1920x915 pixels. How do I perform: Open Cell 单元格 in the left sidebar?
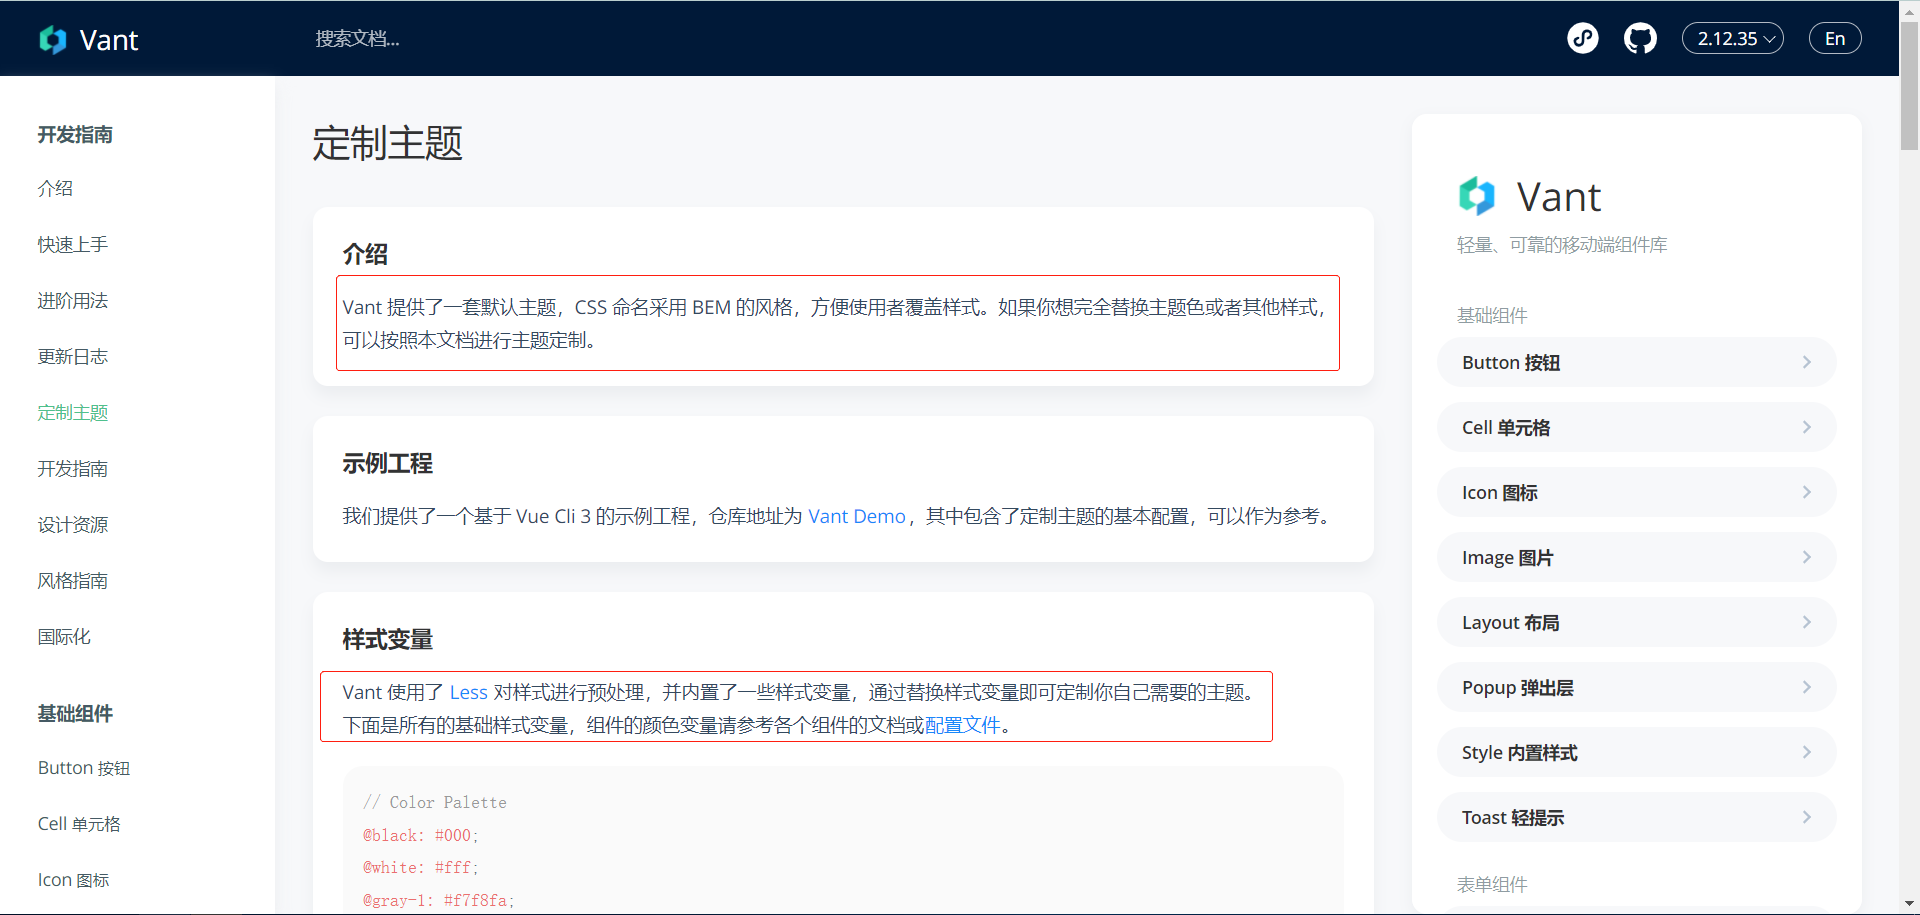[79, 824]
